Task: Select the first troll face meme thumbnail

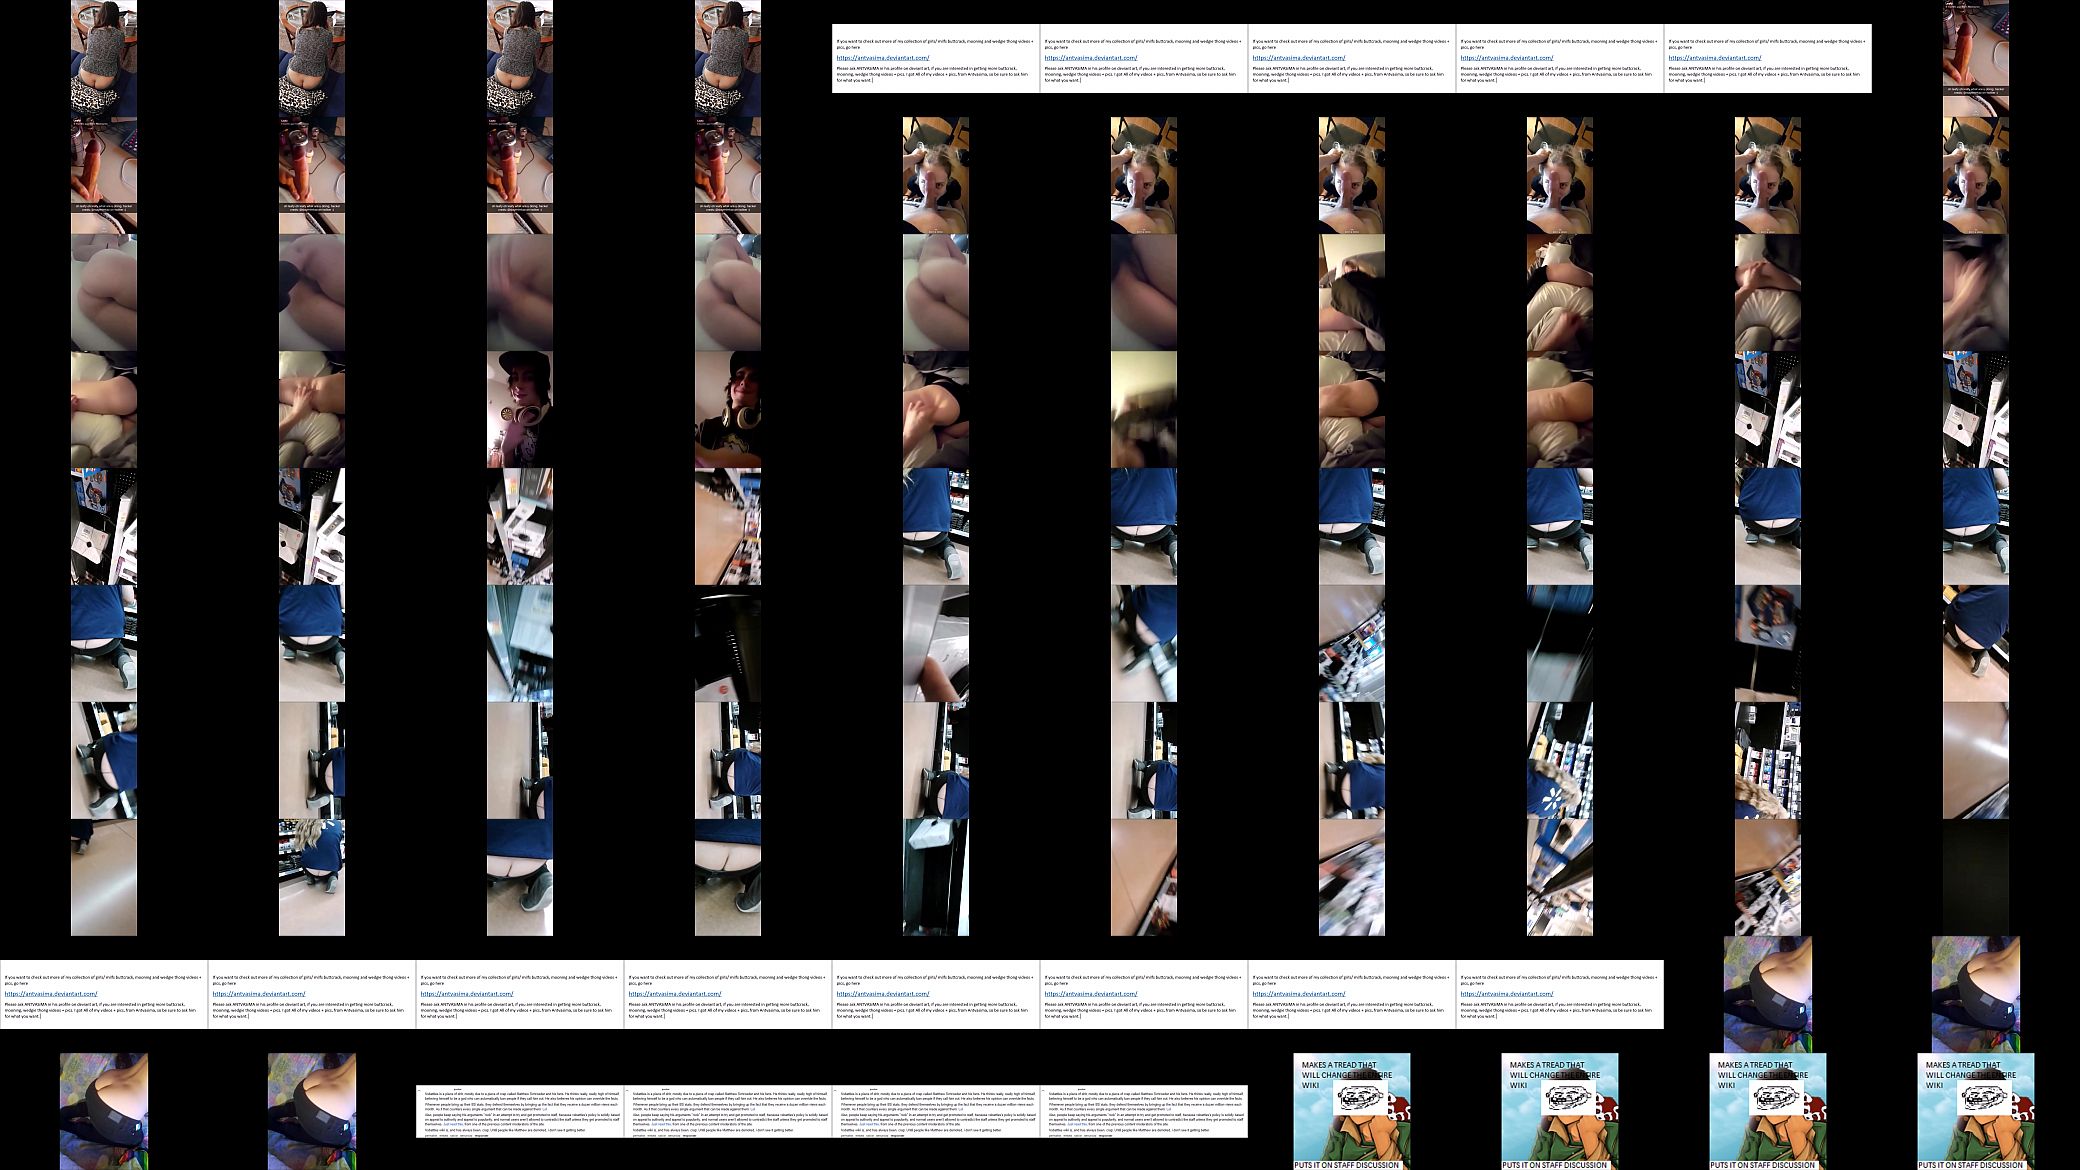Action: coord(1352,1111)
